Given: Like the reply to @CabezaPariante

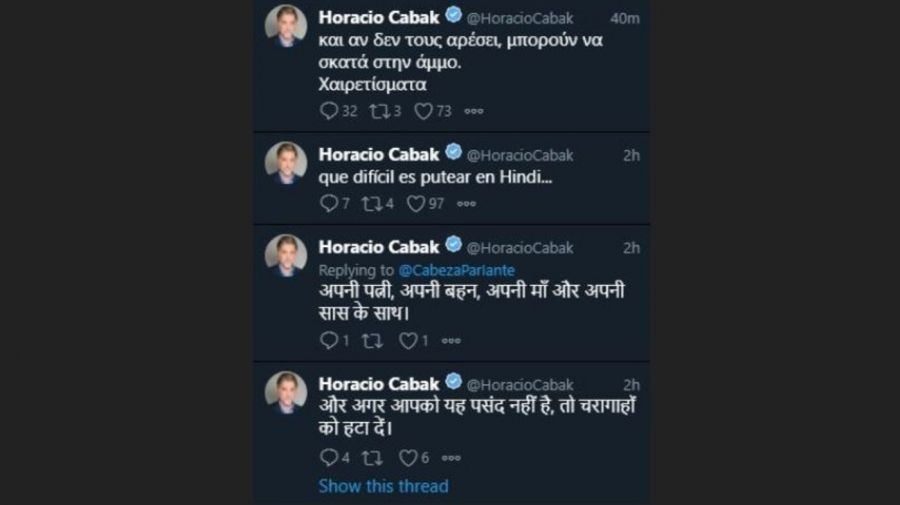Looking at the screenshot, I should tap(407, 341).
